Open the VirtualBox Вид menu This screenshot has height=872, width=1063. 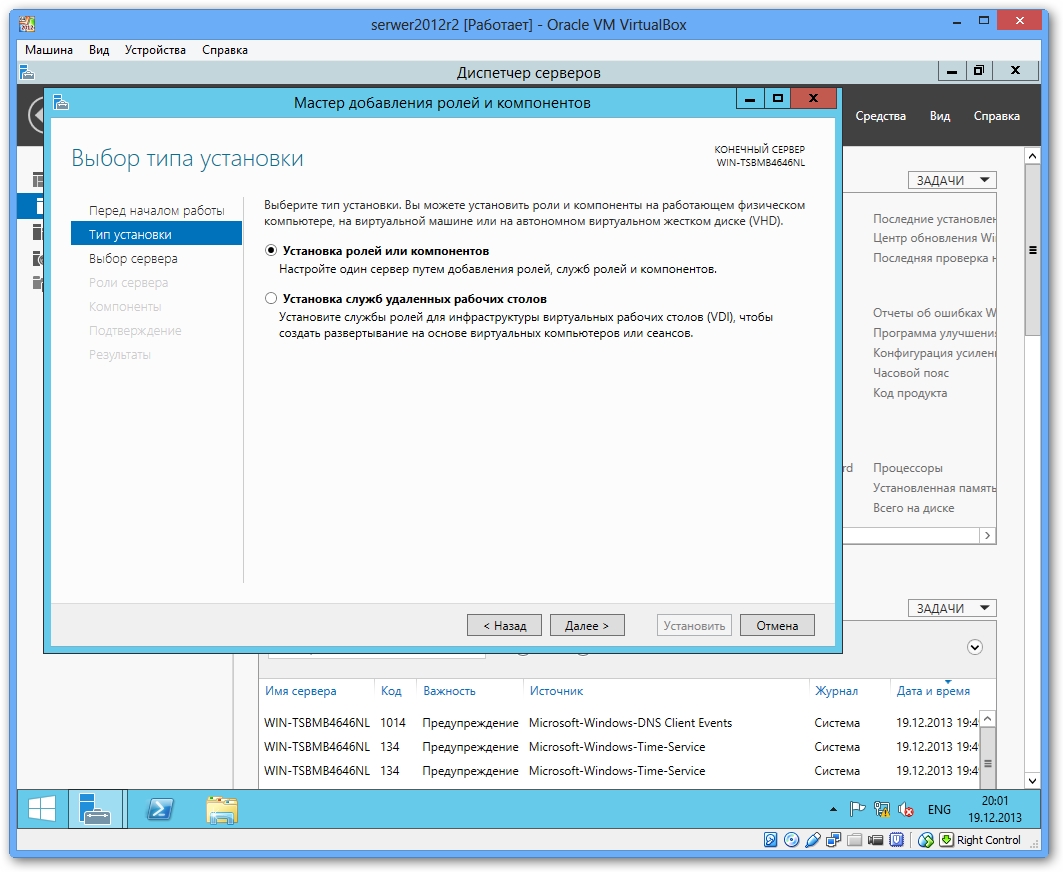click(x=99, y=49)
